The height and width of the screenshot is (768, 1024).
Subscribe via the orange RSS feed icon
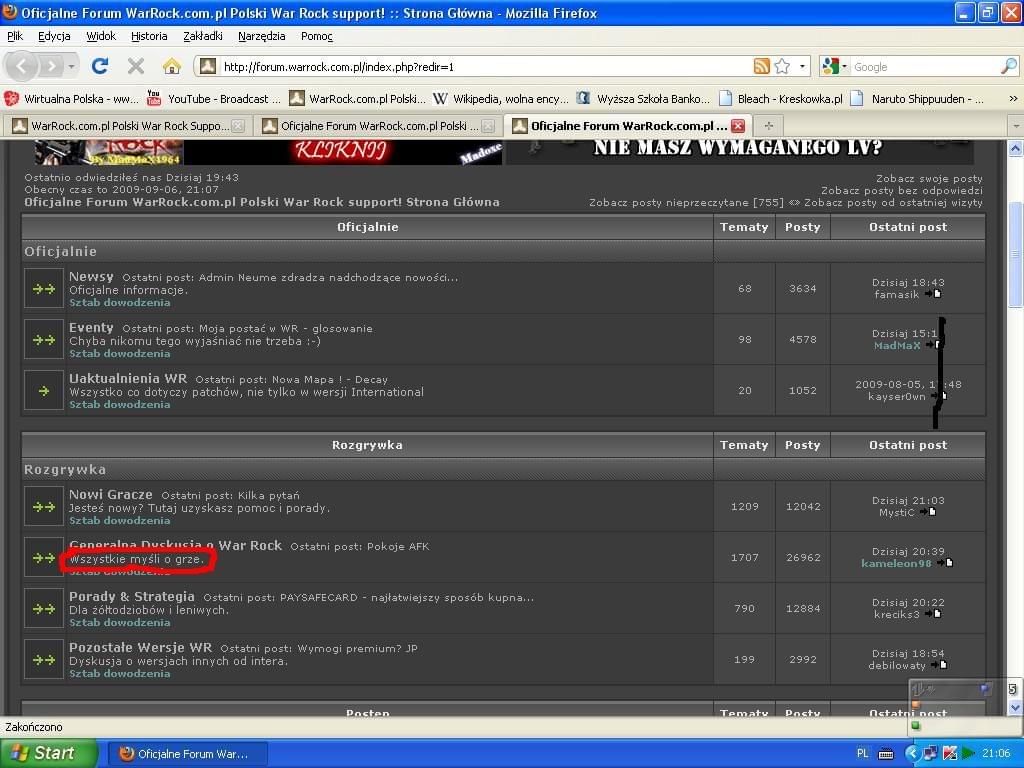click(x=761, y=66)
